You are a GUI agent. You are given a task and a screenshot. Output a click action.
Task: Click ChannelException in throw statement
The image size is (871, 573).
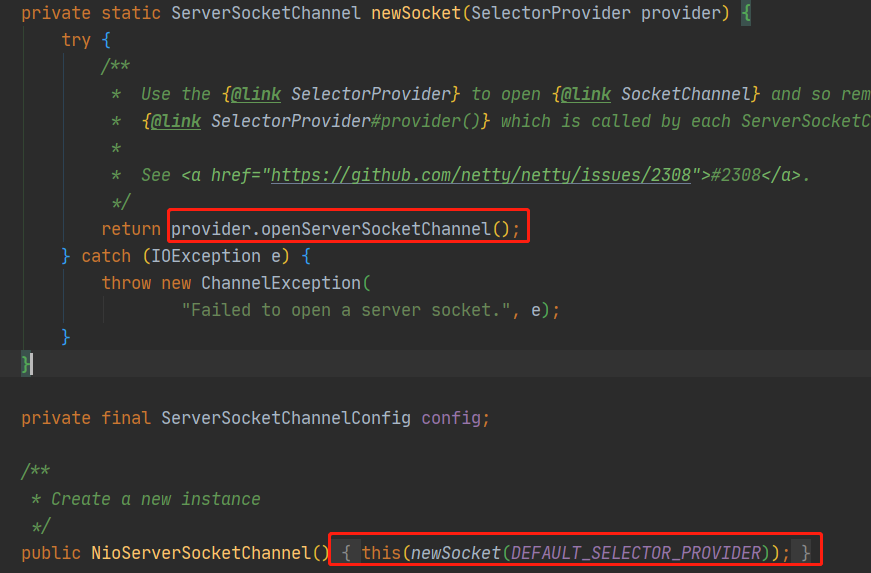pos(281,283)
